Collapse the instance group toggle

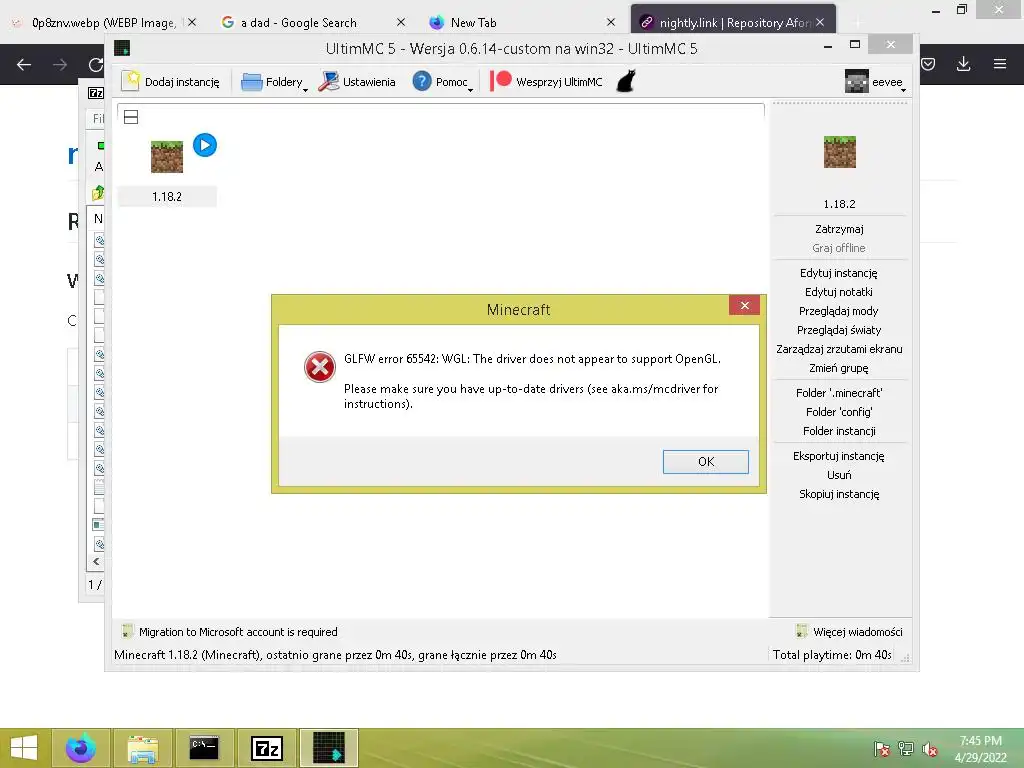coord(131,117)
